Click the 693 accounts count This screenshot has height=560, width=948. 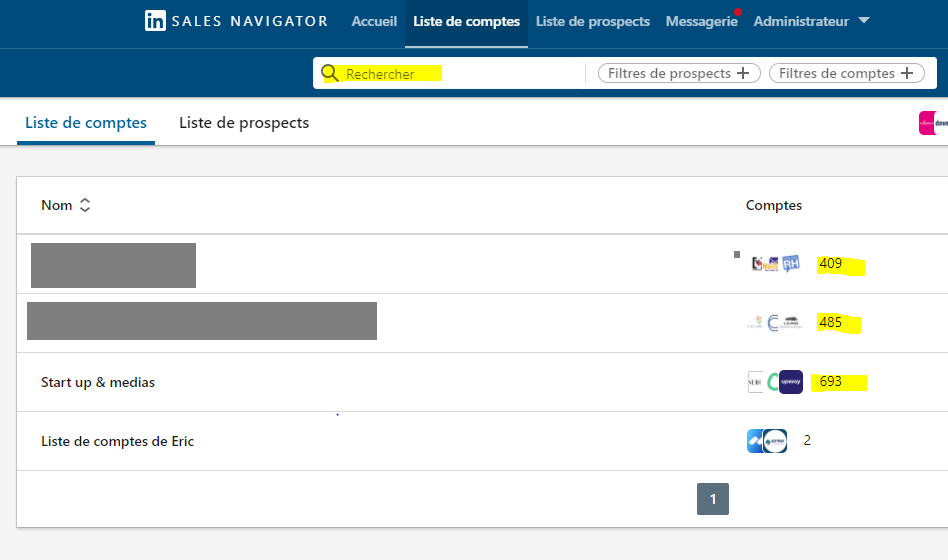830,382
